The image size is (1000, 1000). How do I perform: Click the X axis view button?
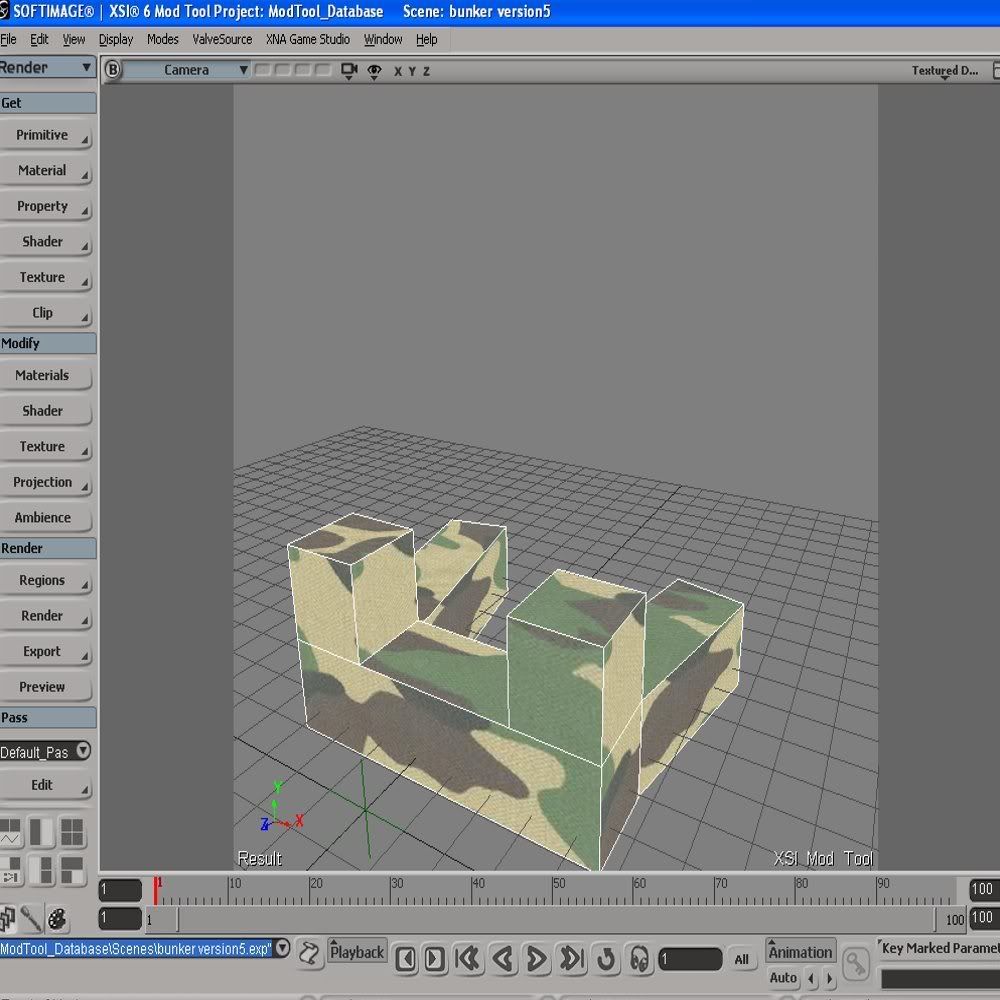398,71
